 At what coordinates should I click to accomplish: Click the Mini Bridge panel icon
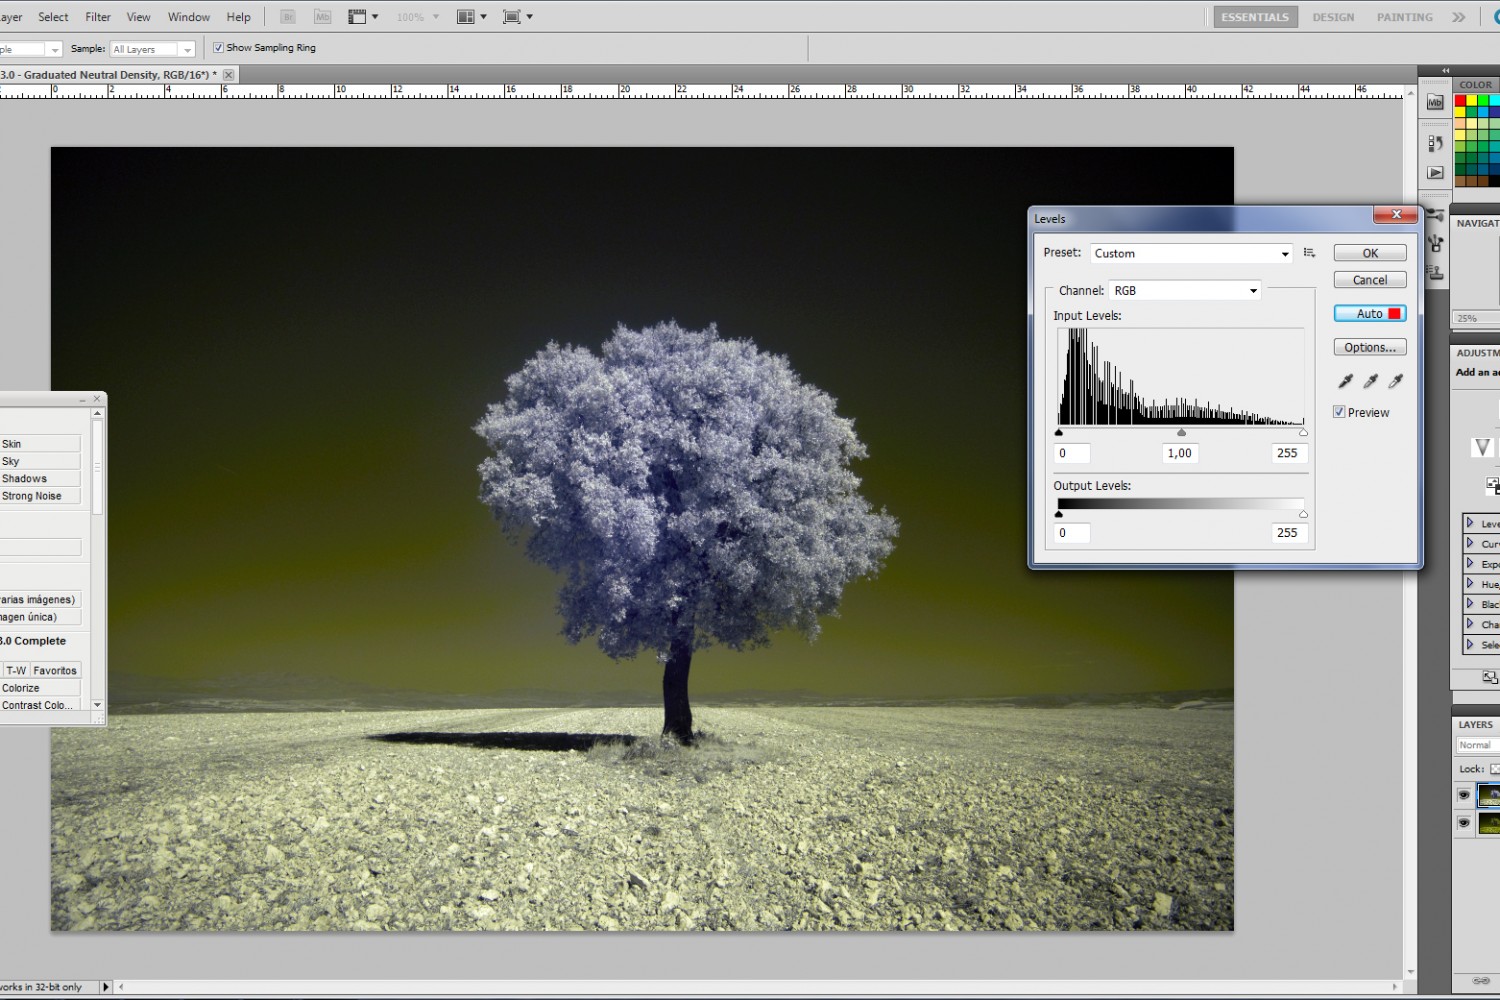pos(1435,102)
